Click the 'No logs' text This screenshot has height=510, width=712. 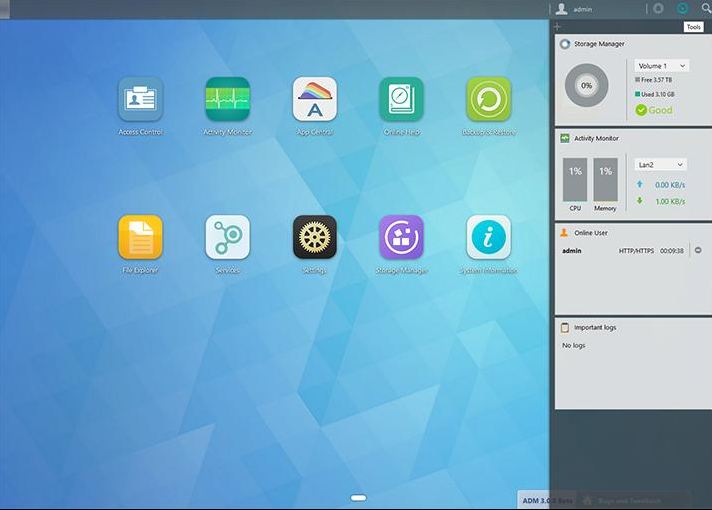(574, 346)
